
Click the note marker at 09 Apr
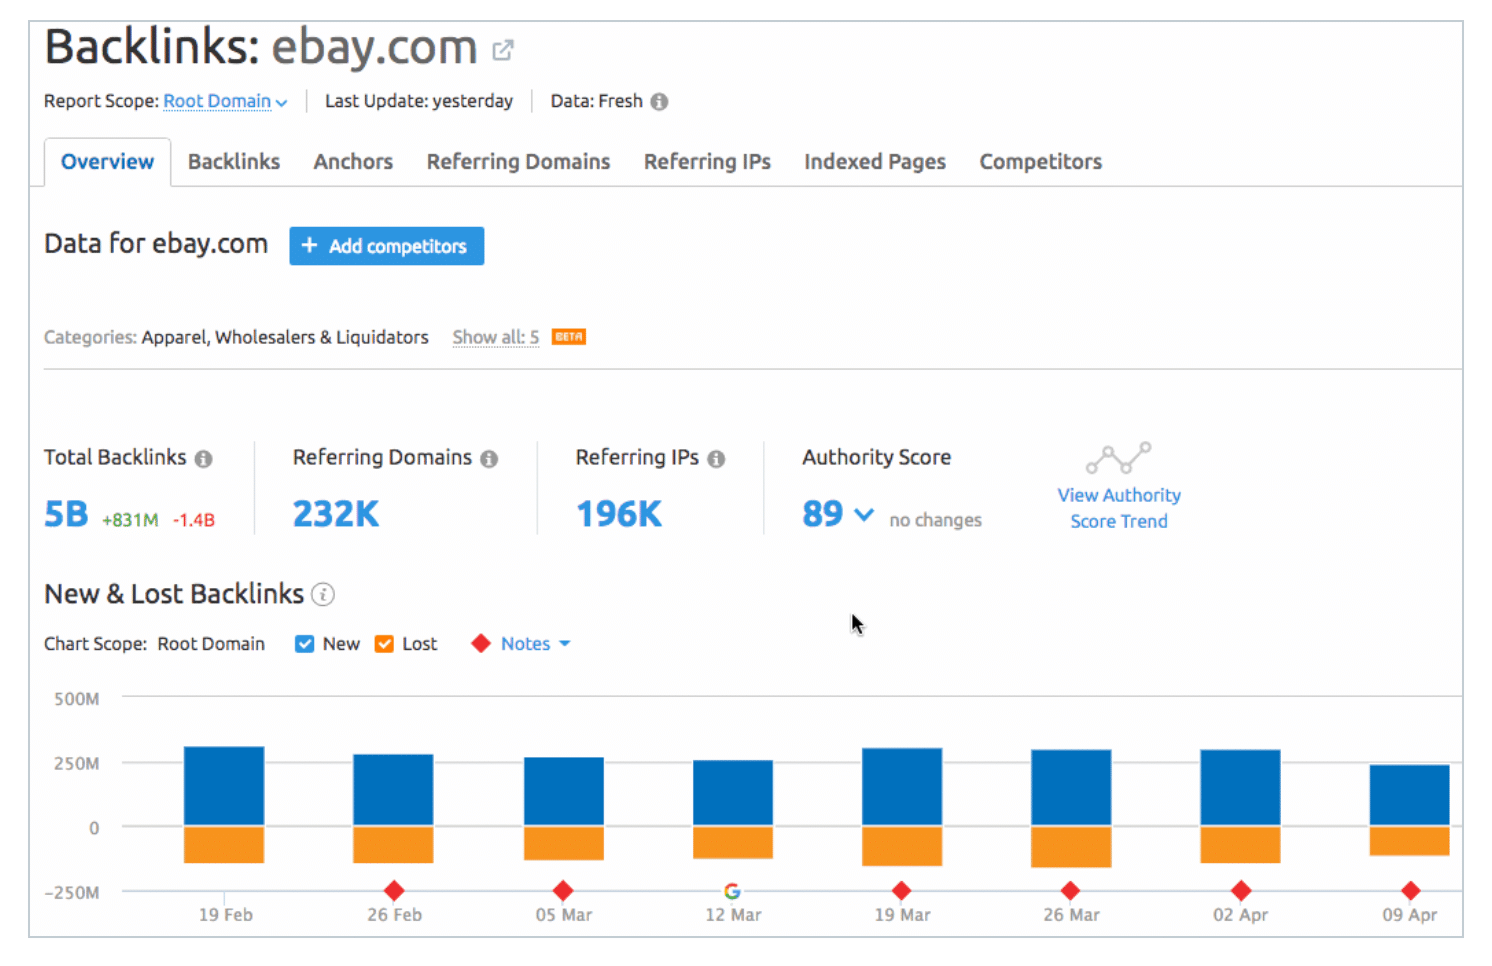coord(1411,891)
